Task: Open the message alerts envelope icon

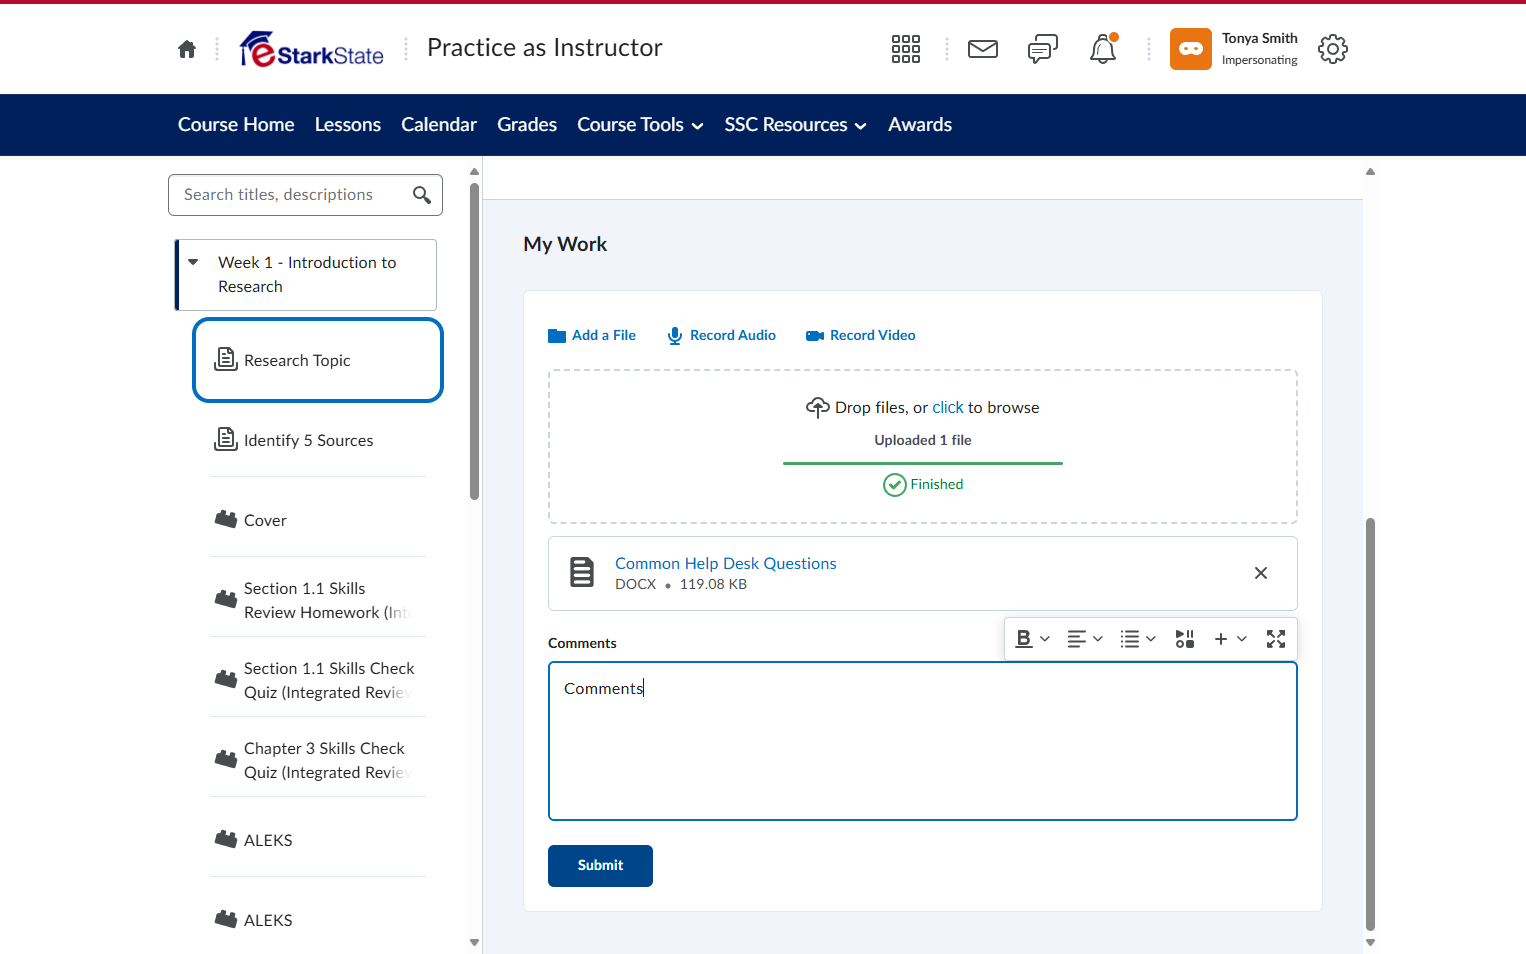Action: point(983,49)
